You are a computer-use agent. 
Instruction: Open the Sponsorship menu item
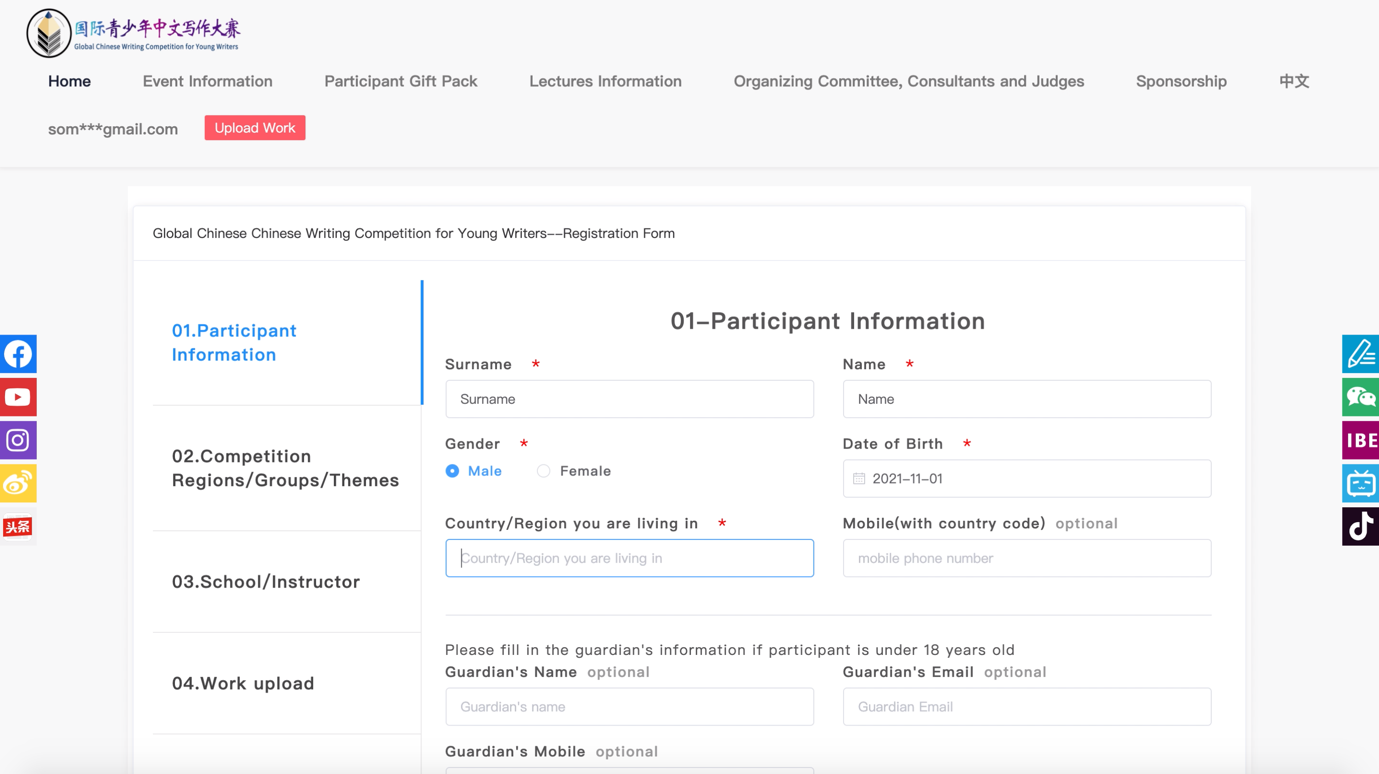1181,81
